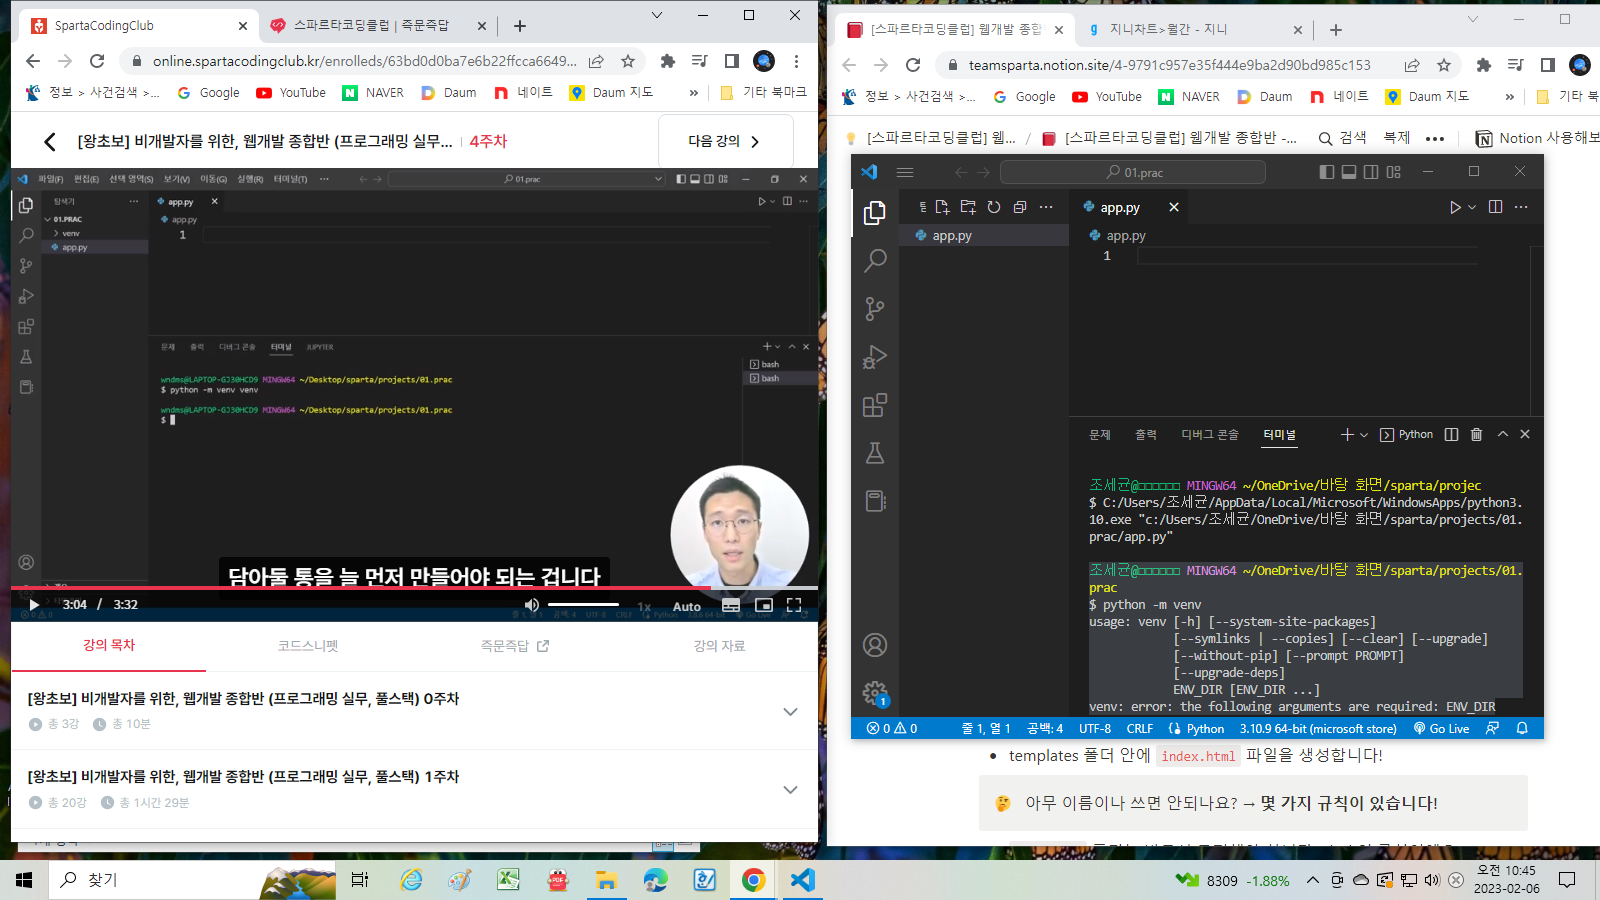Adjust lecture video volume slider
Screen dimensions: 1600x900
click(x=584, y=605)
